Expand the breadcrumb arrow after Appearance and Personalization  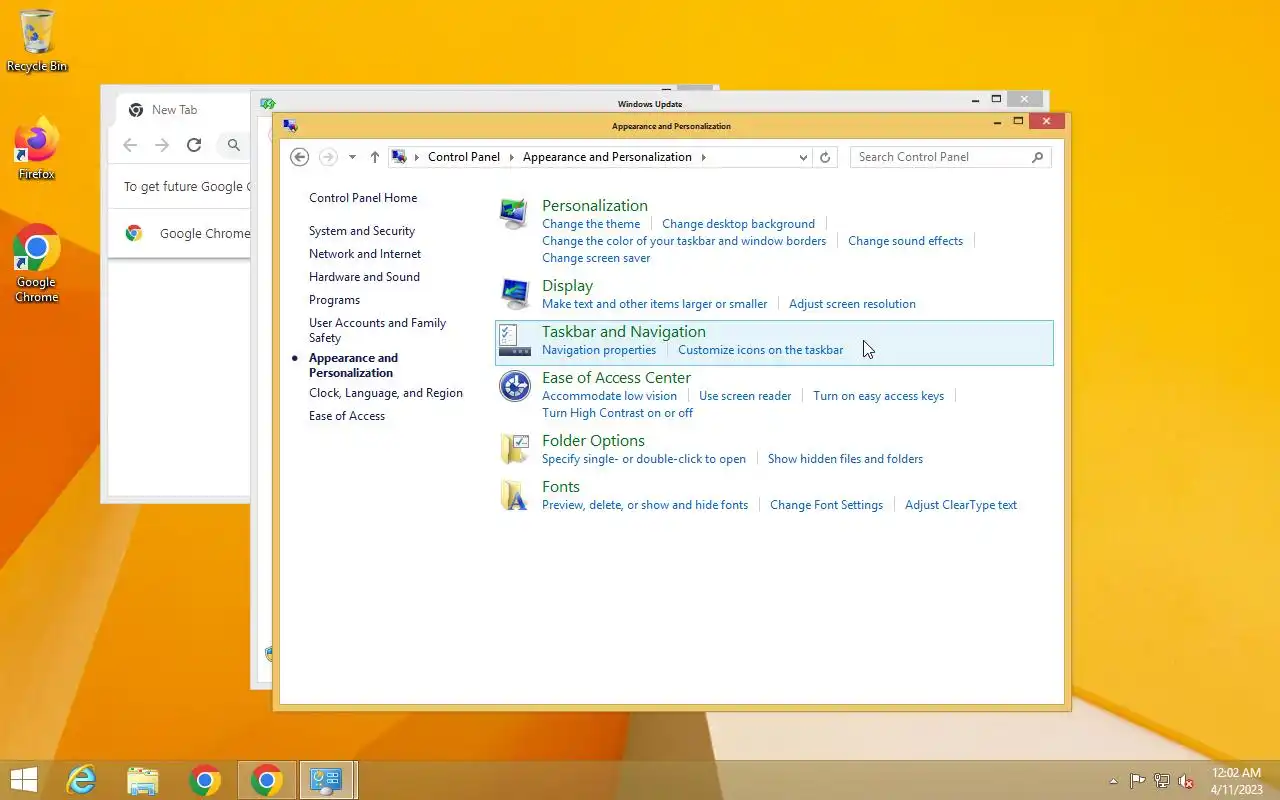click(x=703, y=157)
